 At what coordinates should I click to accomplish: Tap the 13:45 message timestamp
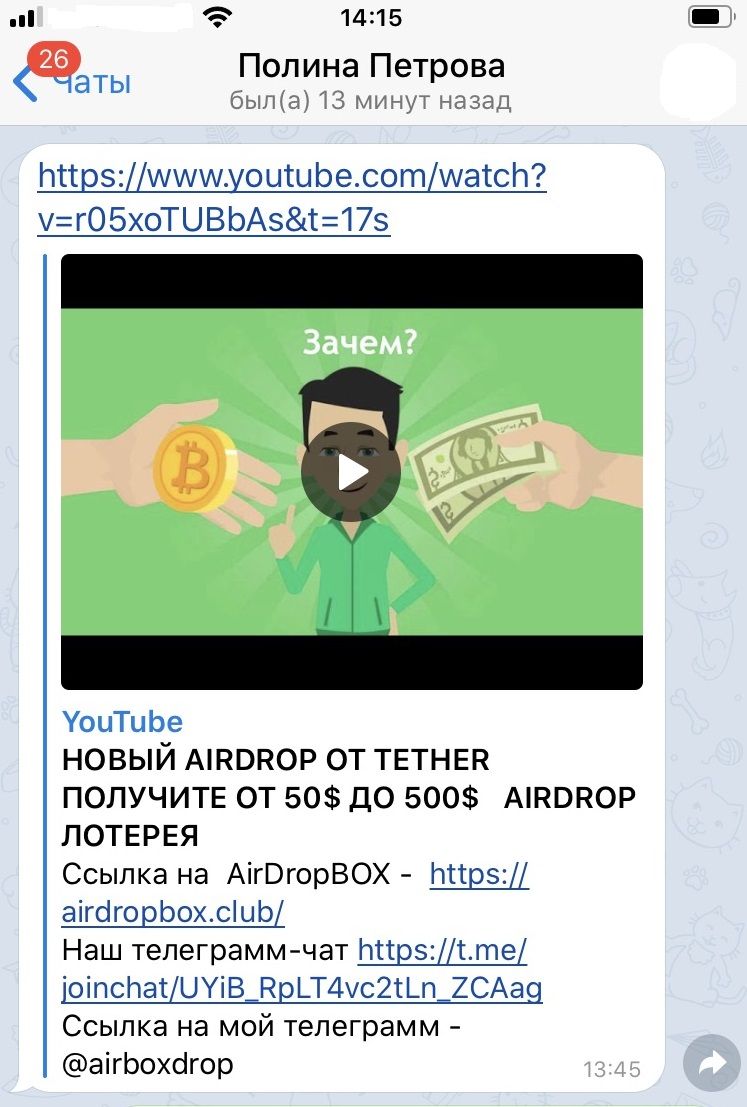pos(611,1070)
